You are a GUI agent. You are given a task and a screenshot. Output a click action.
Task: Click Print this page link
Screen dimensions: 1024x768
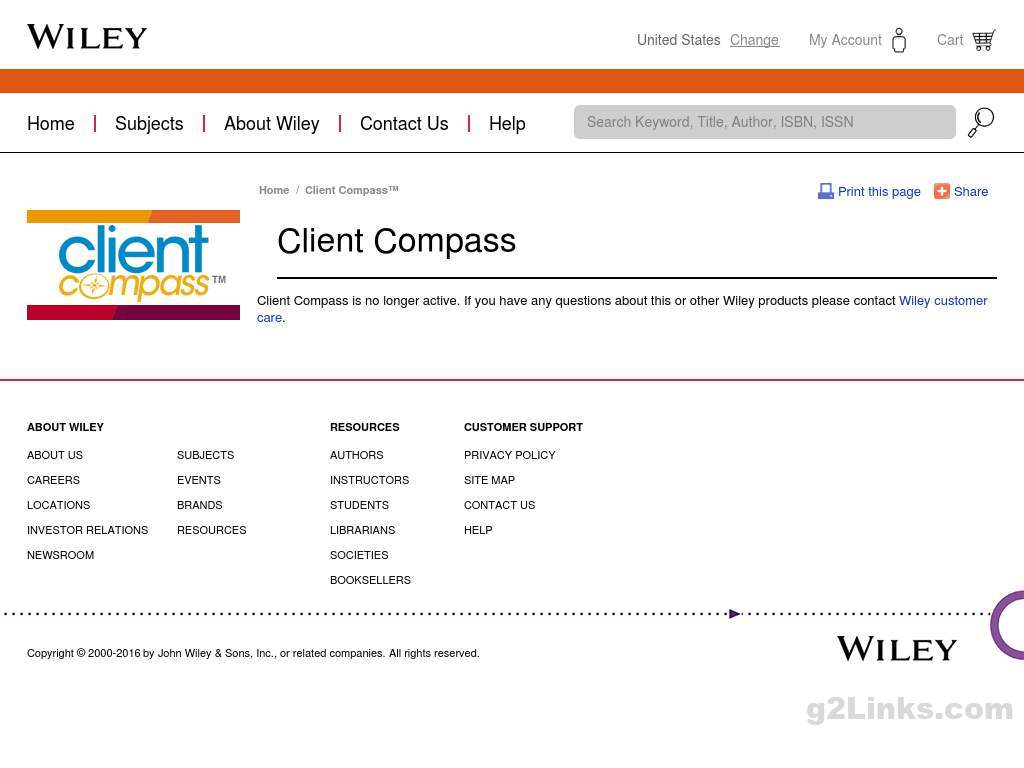pyautogui.click(x=879, y=191)
